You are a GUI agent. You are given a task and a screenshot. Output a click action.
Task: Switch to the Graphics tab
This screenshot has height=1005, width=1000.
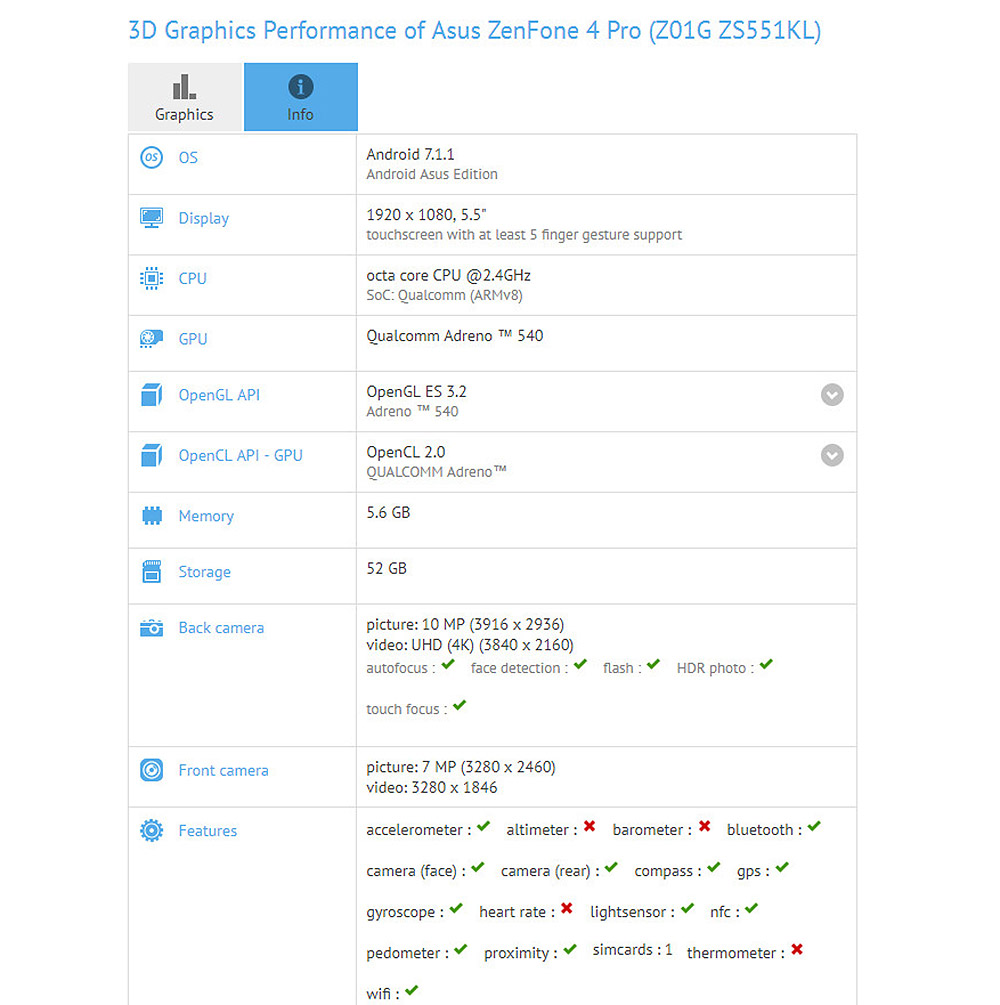184,97
